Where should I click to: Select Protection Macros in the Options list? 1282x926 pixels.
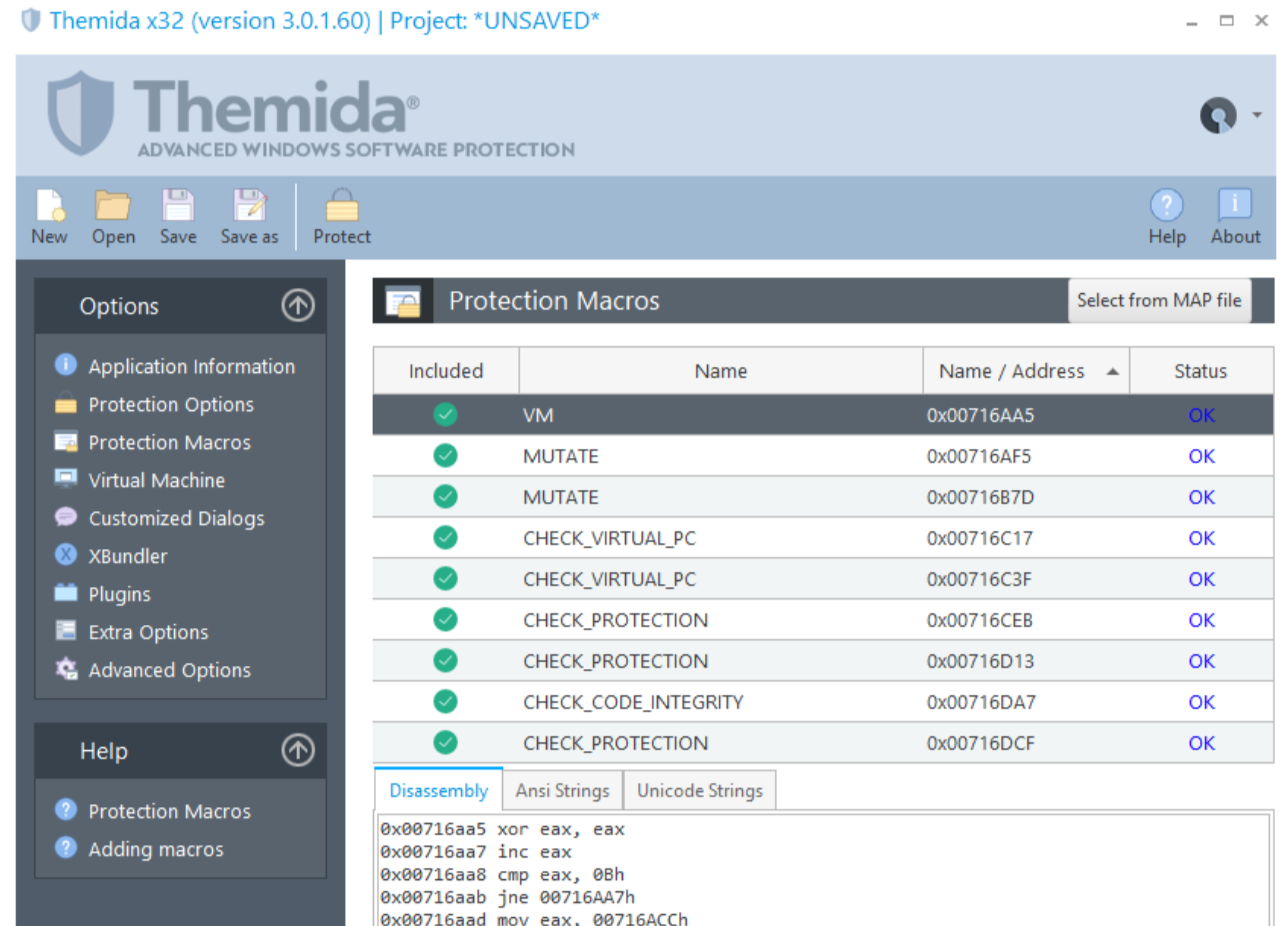click(x=170, y=442)
